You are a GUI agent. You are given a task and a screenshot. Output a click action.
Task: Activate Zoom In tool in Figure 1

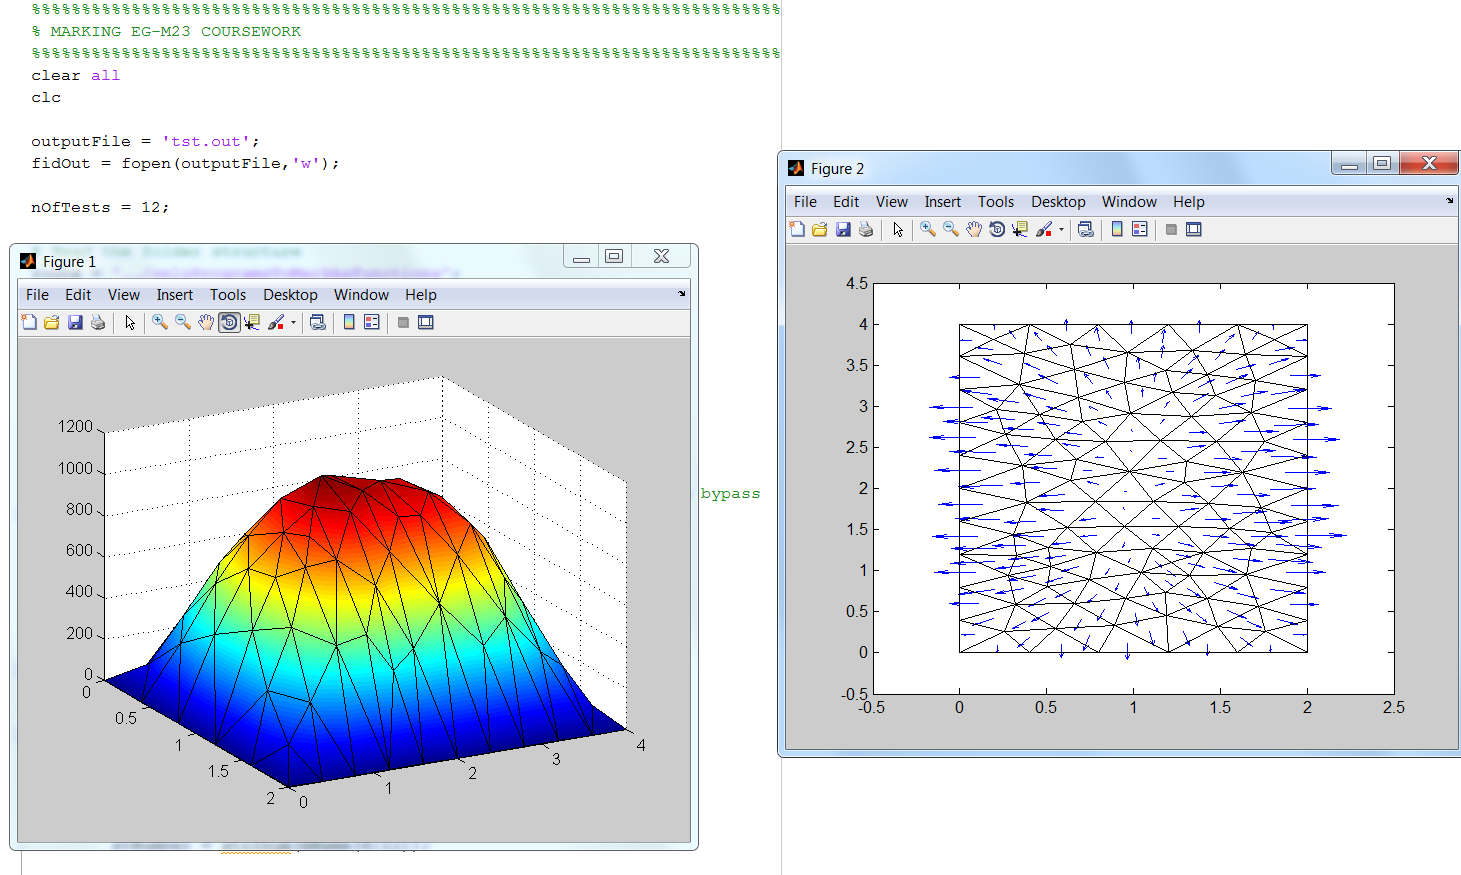pos(160,322)
